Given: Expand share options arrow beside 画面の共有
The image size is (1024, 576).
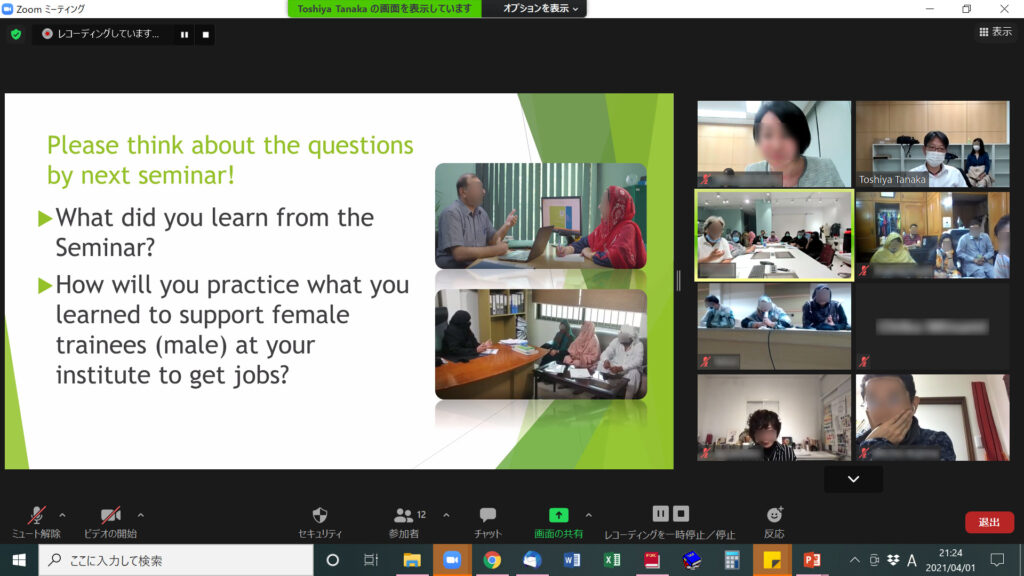Looking at the screenshot, I should (588, 515).
